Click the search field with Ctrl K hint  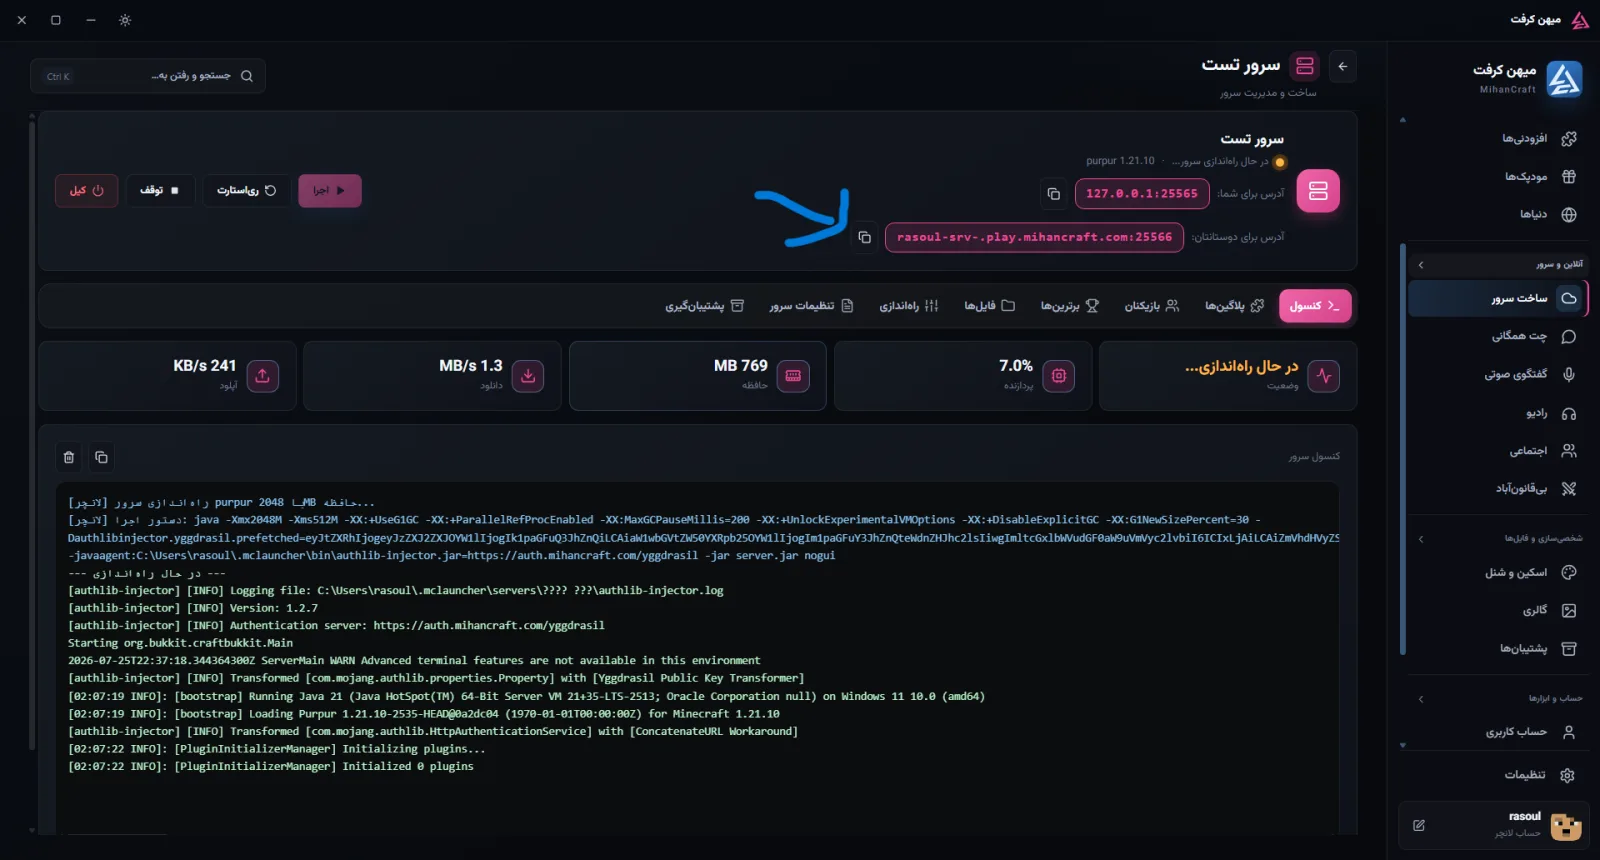(148, 76)
